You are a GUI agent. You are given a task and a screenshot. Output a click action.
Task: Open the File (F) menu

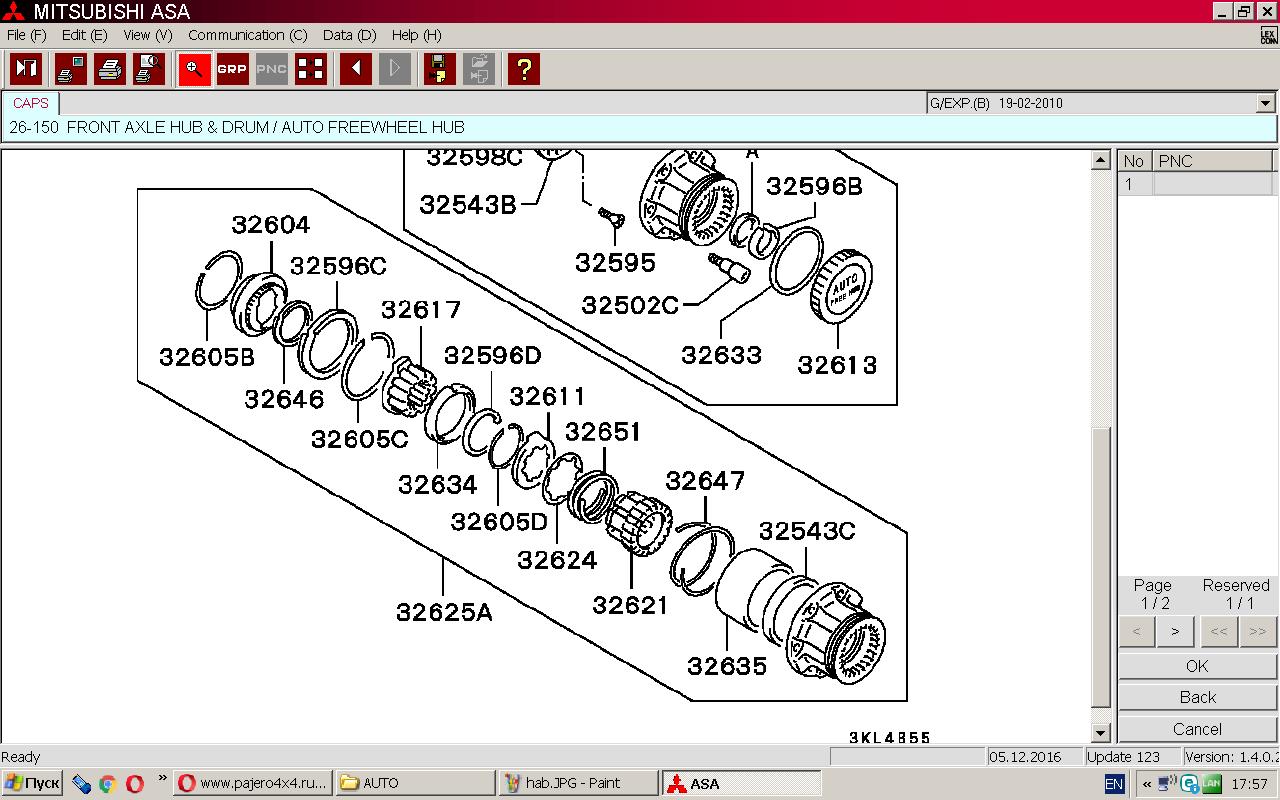26,35
